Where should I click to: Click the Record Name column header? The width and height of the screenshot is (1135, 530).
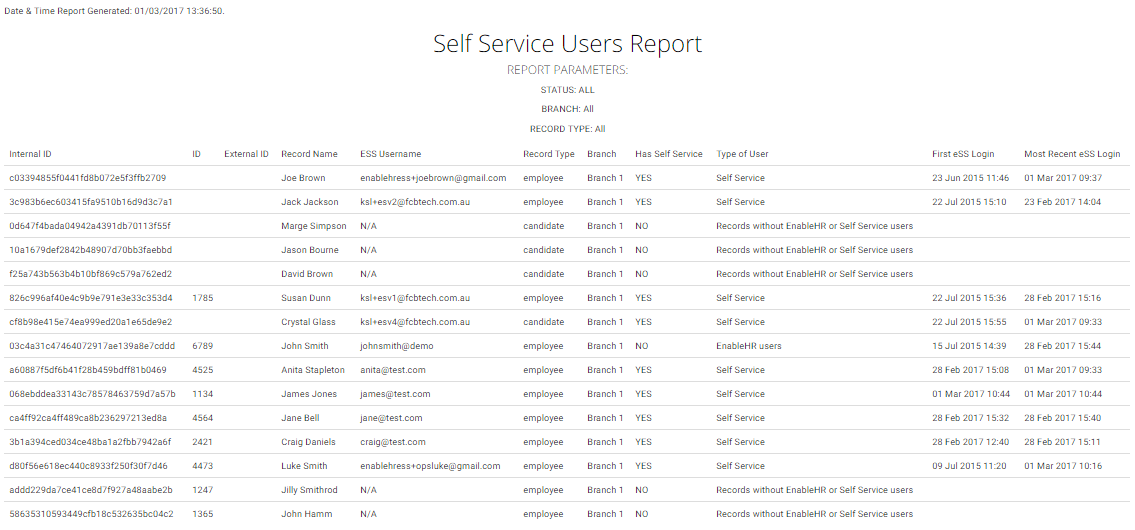(x=309, y=154)
